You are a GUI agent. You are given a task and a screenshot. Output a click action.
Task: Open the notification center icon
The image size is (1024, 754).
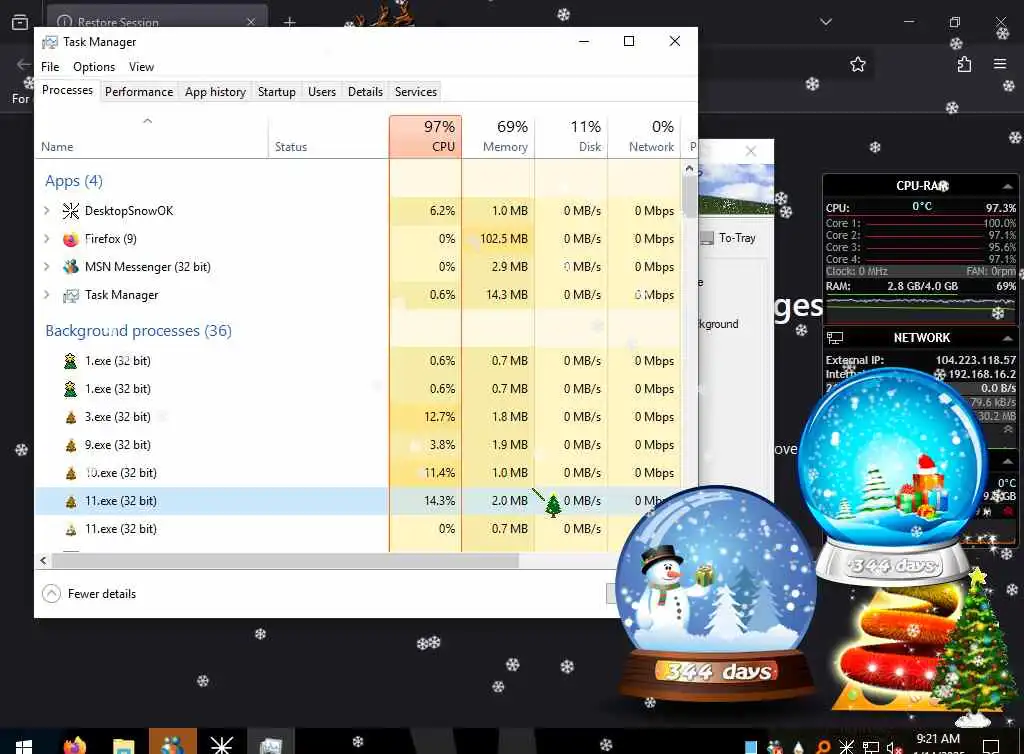click(x=991, y=746)
